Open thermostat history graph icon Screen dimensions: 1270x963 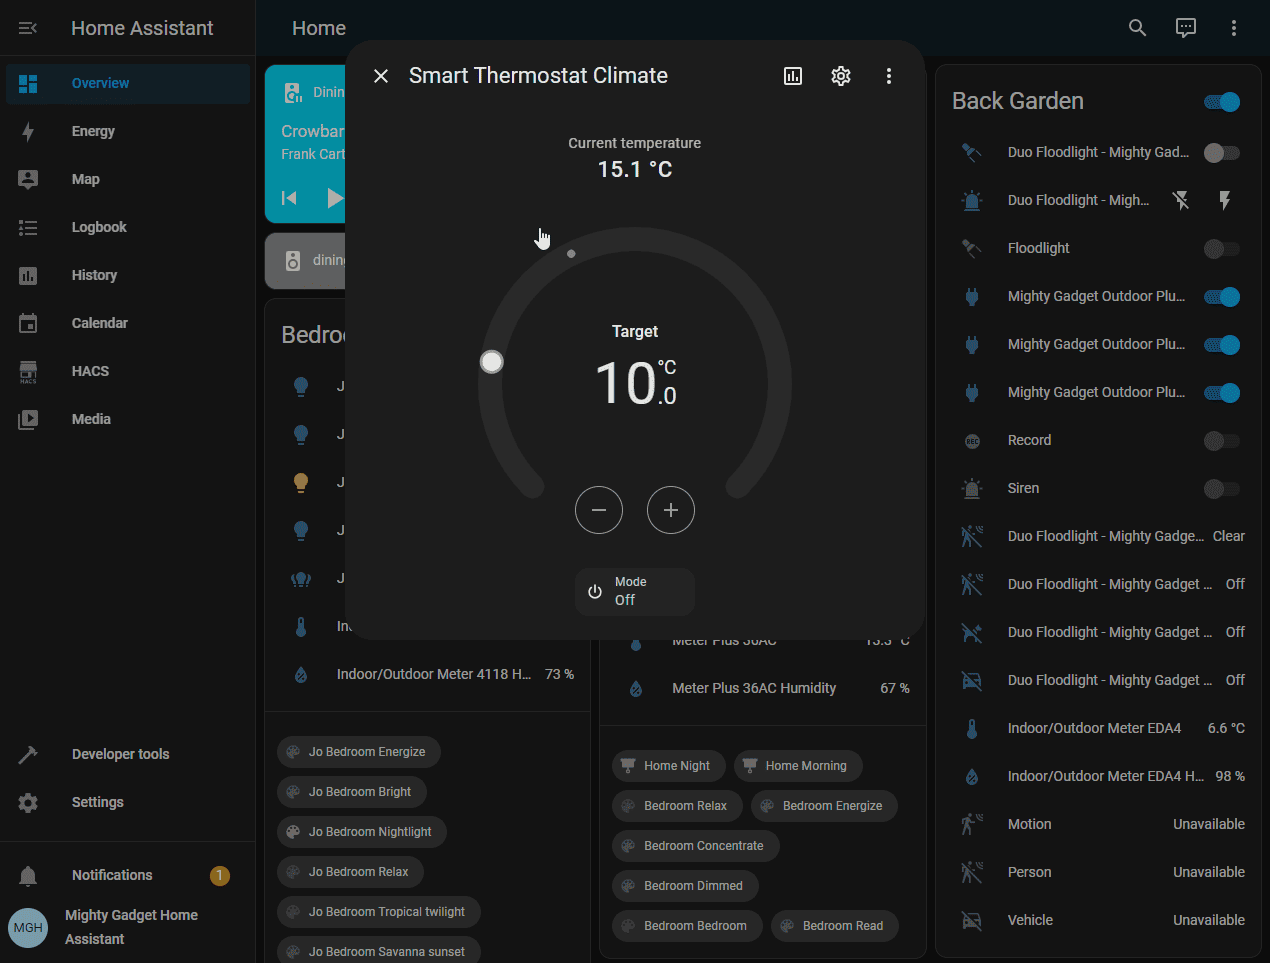coord(793,76)
